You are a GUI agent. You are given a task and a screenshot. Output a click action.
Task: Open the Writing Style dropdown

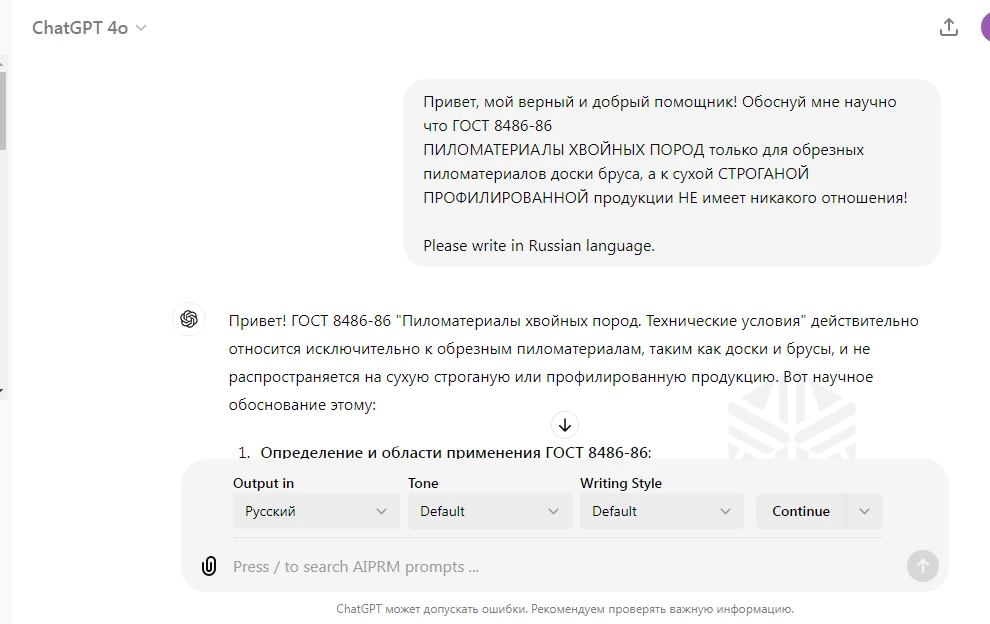point(661,511)
